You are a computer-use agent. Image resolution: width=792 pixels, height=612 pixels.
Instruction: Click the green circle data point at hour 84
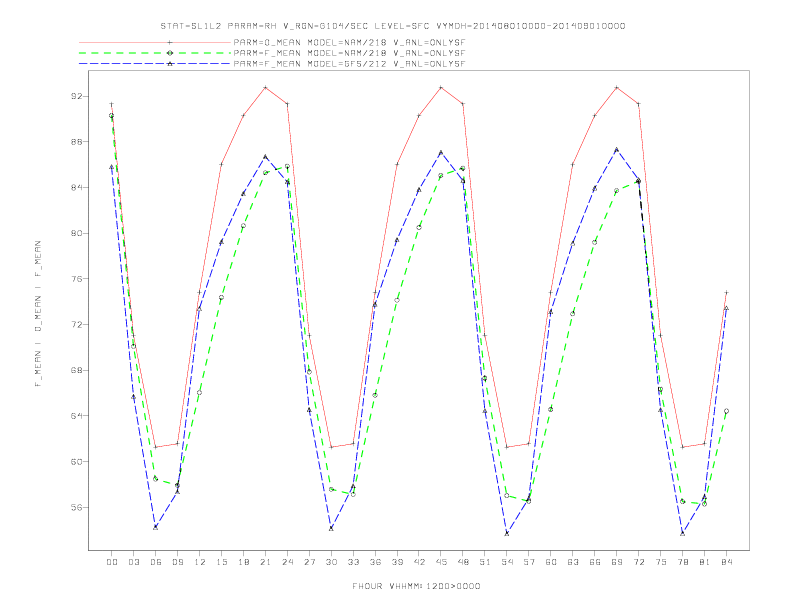point(726,411)
